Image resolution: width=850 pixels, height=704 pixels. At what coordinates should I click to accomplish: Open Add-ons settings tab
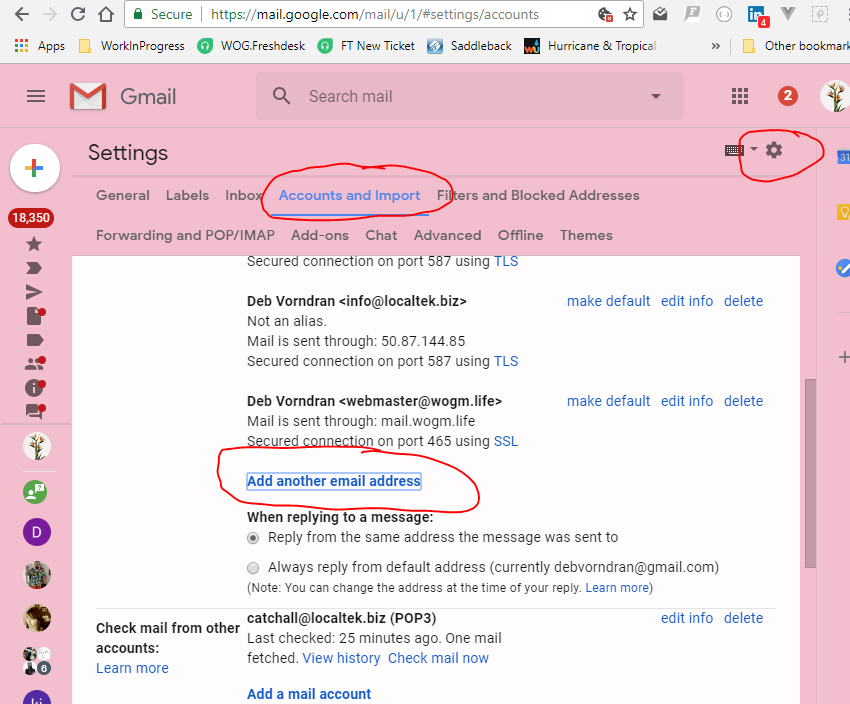pyautogui.click(x=320, y=236)
